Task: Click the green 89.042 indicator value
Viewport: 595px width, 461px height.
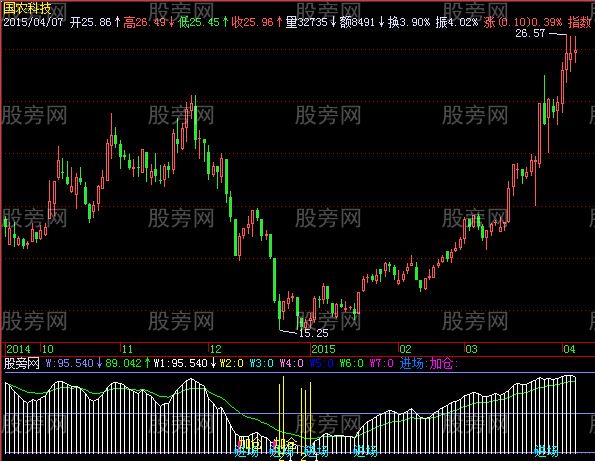Action: click(123, 363)
